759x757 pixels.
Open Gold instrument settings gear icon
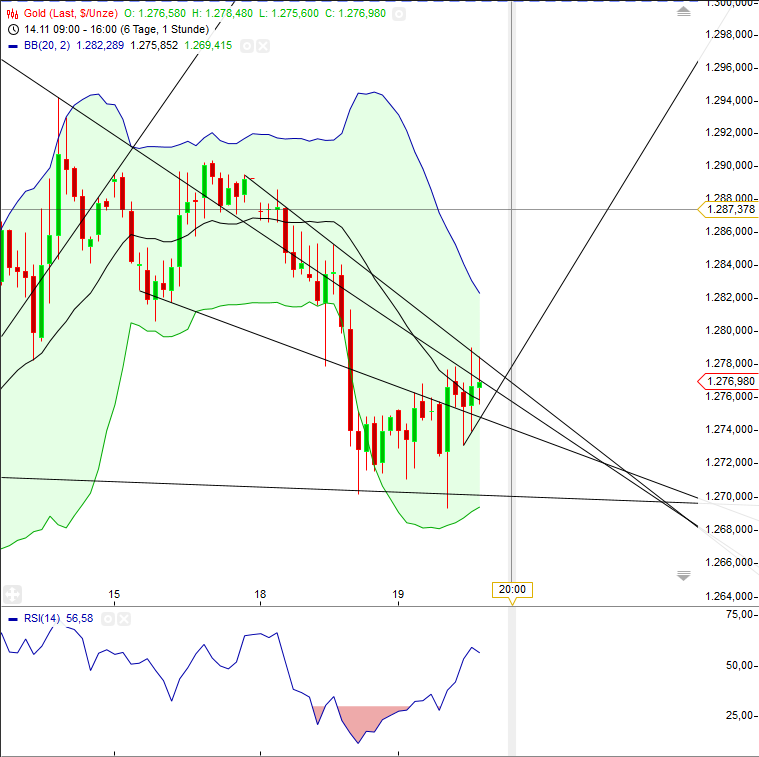pyautogui.click(x=399, y=14)
